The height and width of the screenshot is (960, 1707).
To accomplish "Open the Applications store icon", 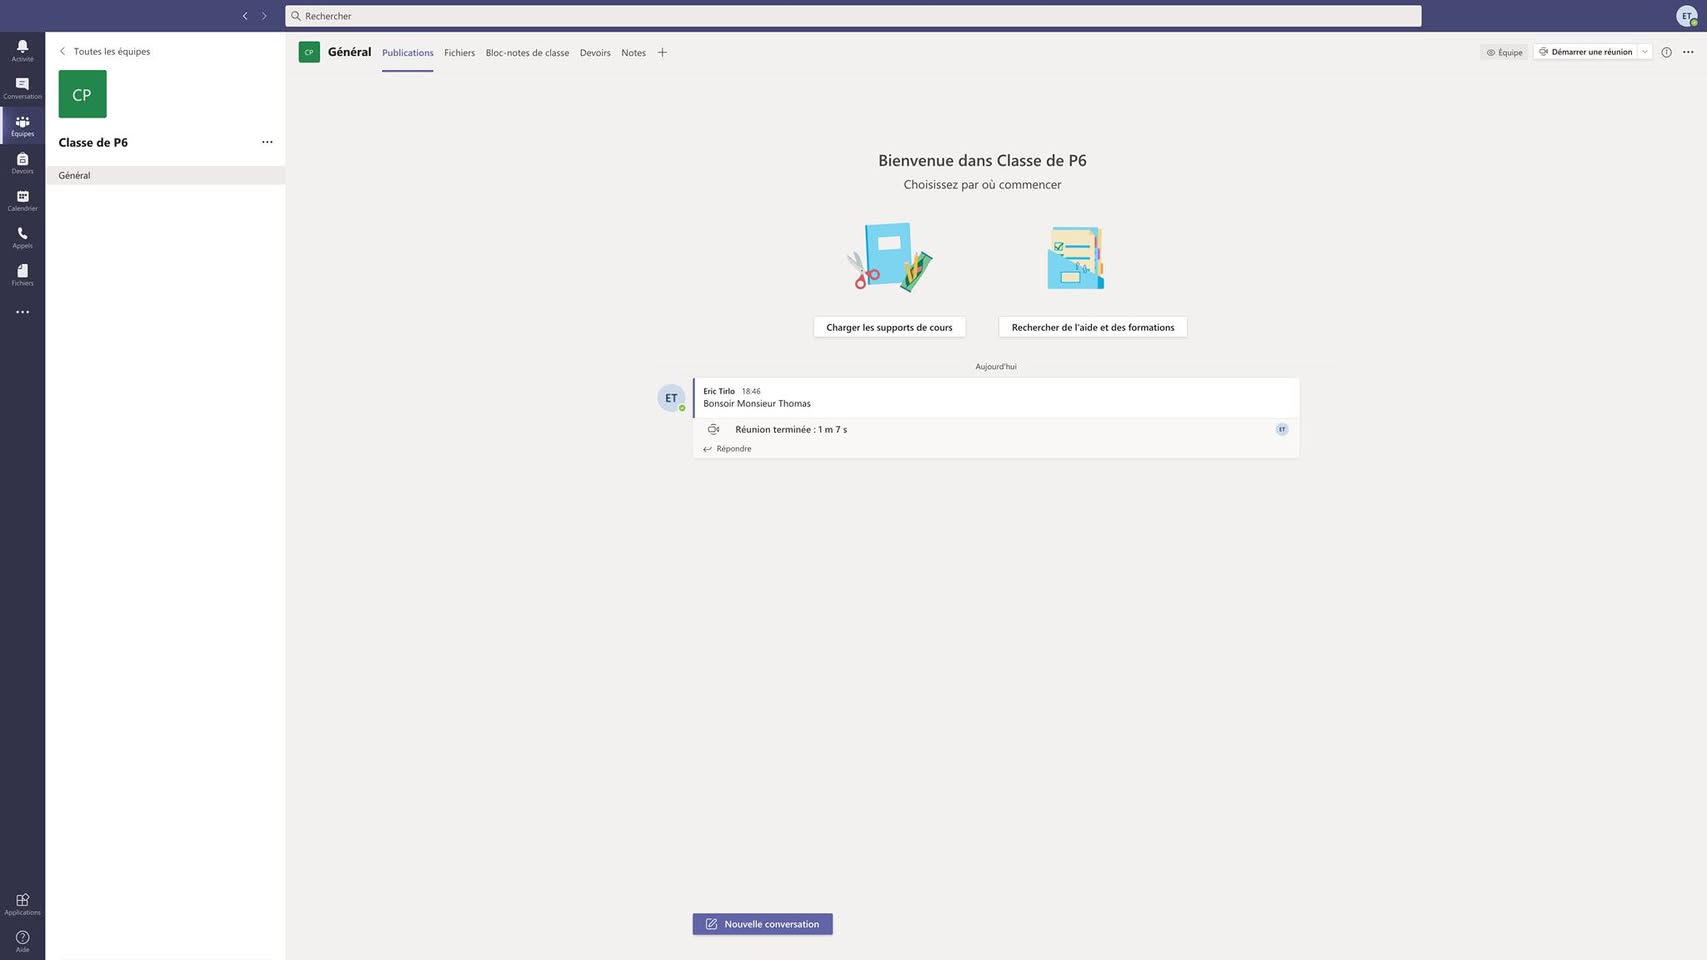I will [x=22, y=904].
